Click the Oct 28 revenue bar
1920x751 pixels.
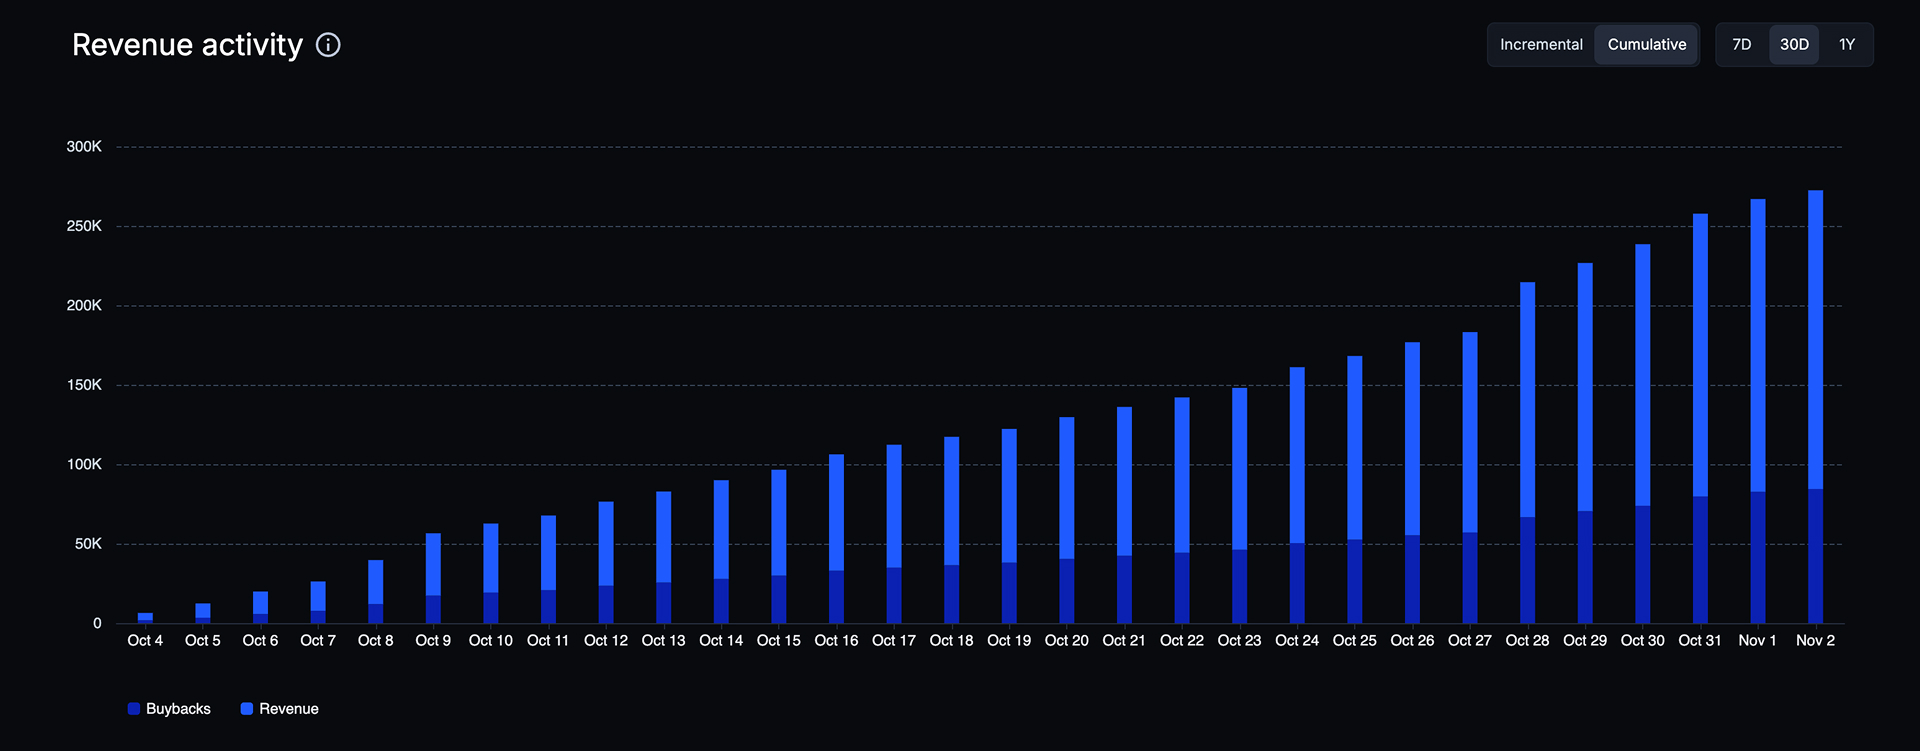(x=1527, y=400)
